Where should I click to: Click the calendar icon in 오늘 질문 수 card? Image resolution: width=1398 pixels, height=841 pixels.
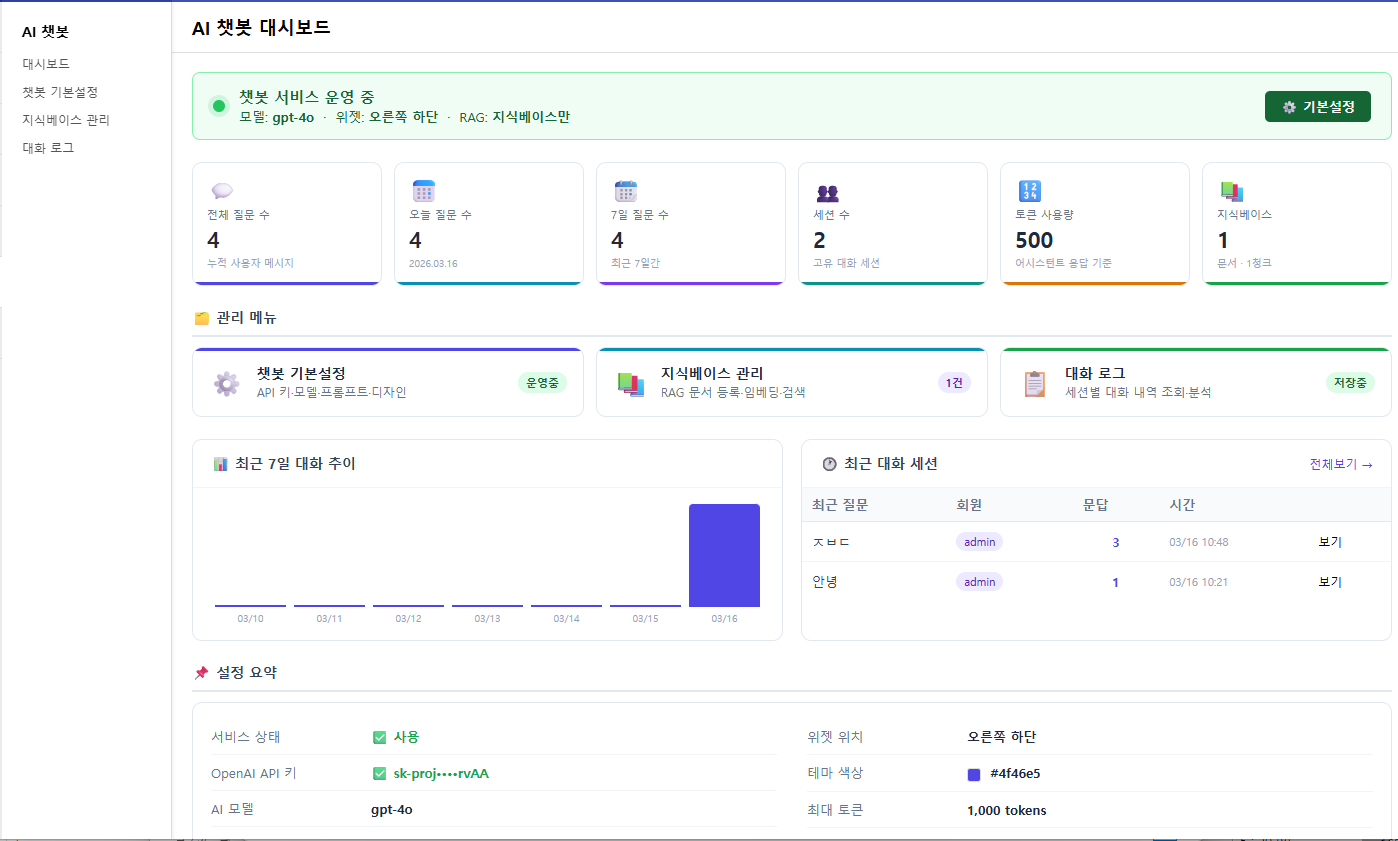click(424, 191)
